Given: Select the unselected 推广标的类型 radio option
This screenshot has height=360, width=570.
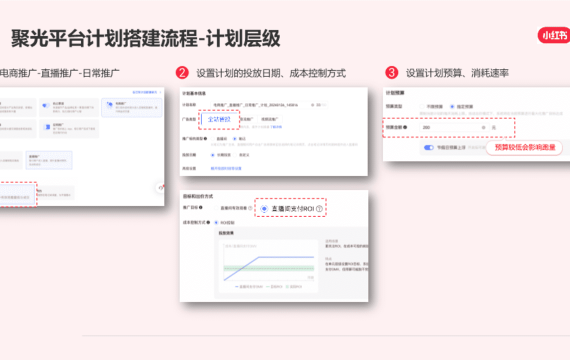Looking at the screenshot, I should [213, 139].
